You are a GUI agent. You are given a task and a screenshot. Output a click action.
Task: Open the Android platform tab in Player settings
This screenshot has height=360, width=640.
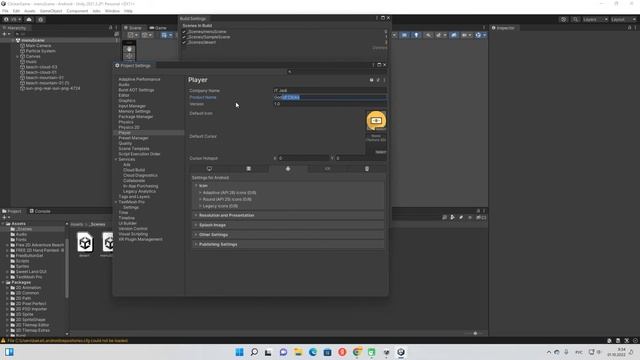pyautogui.click(x=288, y=169)
